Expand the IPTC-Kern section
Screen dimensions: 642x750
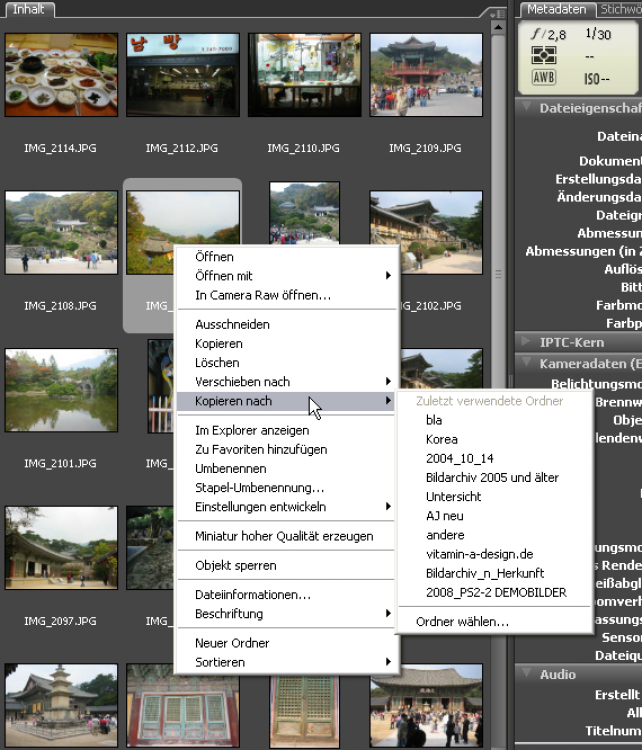coord(526,342)
